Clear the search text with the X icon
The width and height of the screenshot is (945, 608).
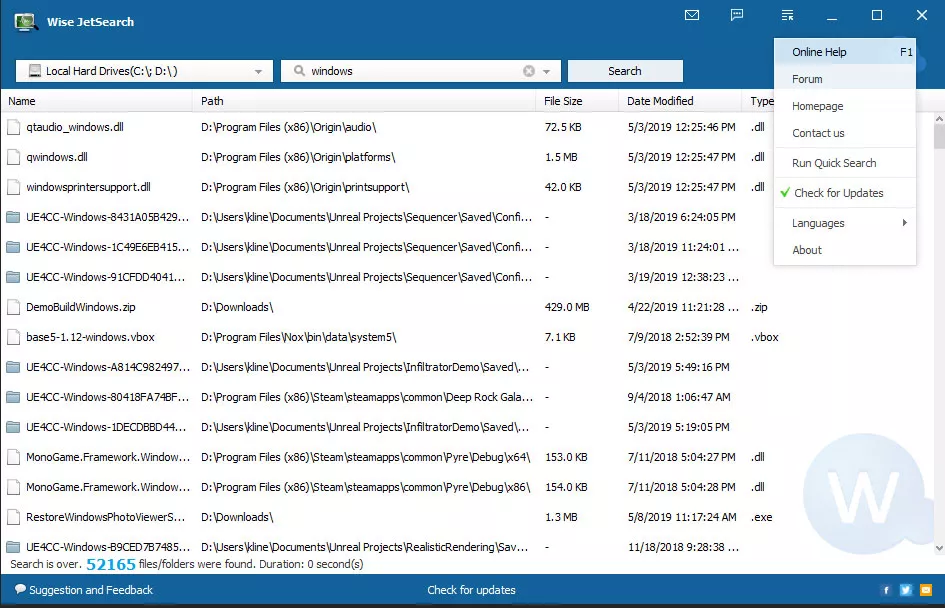click(x=529, y=71)
